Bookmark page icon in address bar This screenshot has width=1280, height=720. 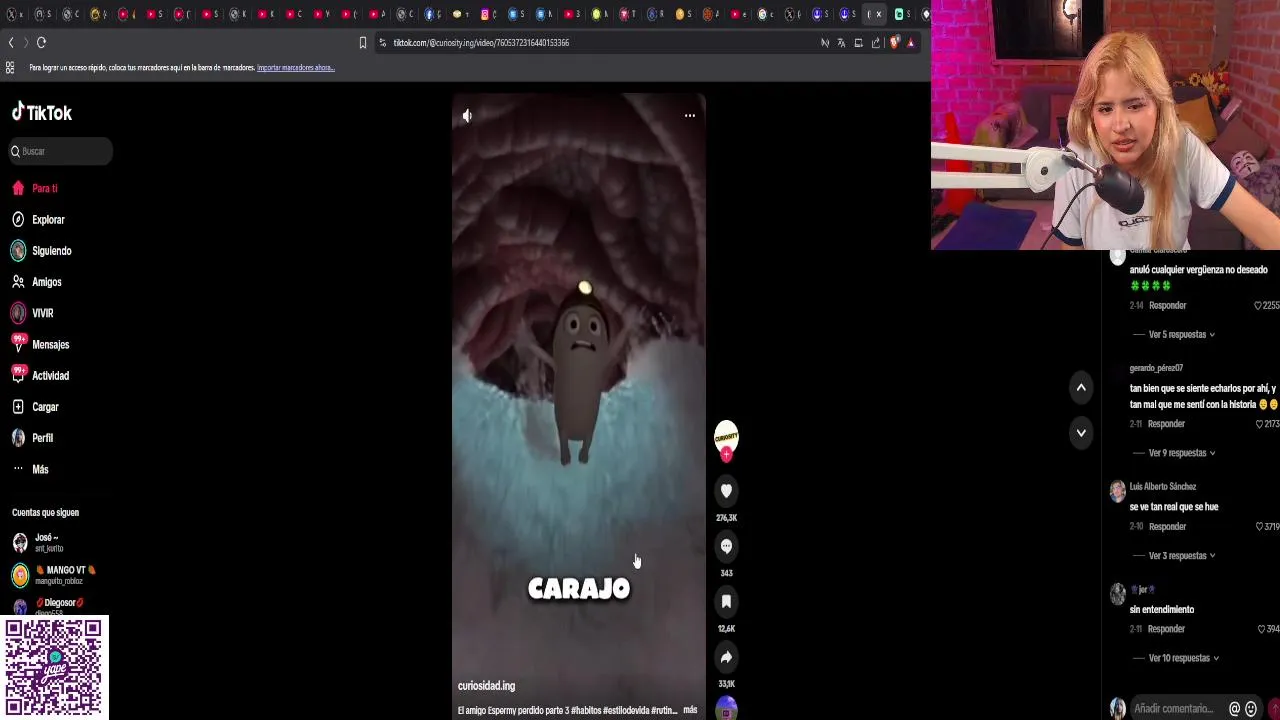363,43
